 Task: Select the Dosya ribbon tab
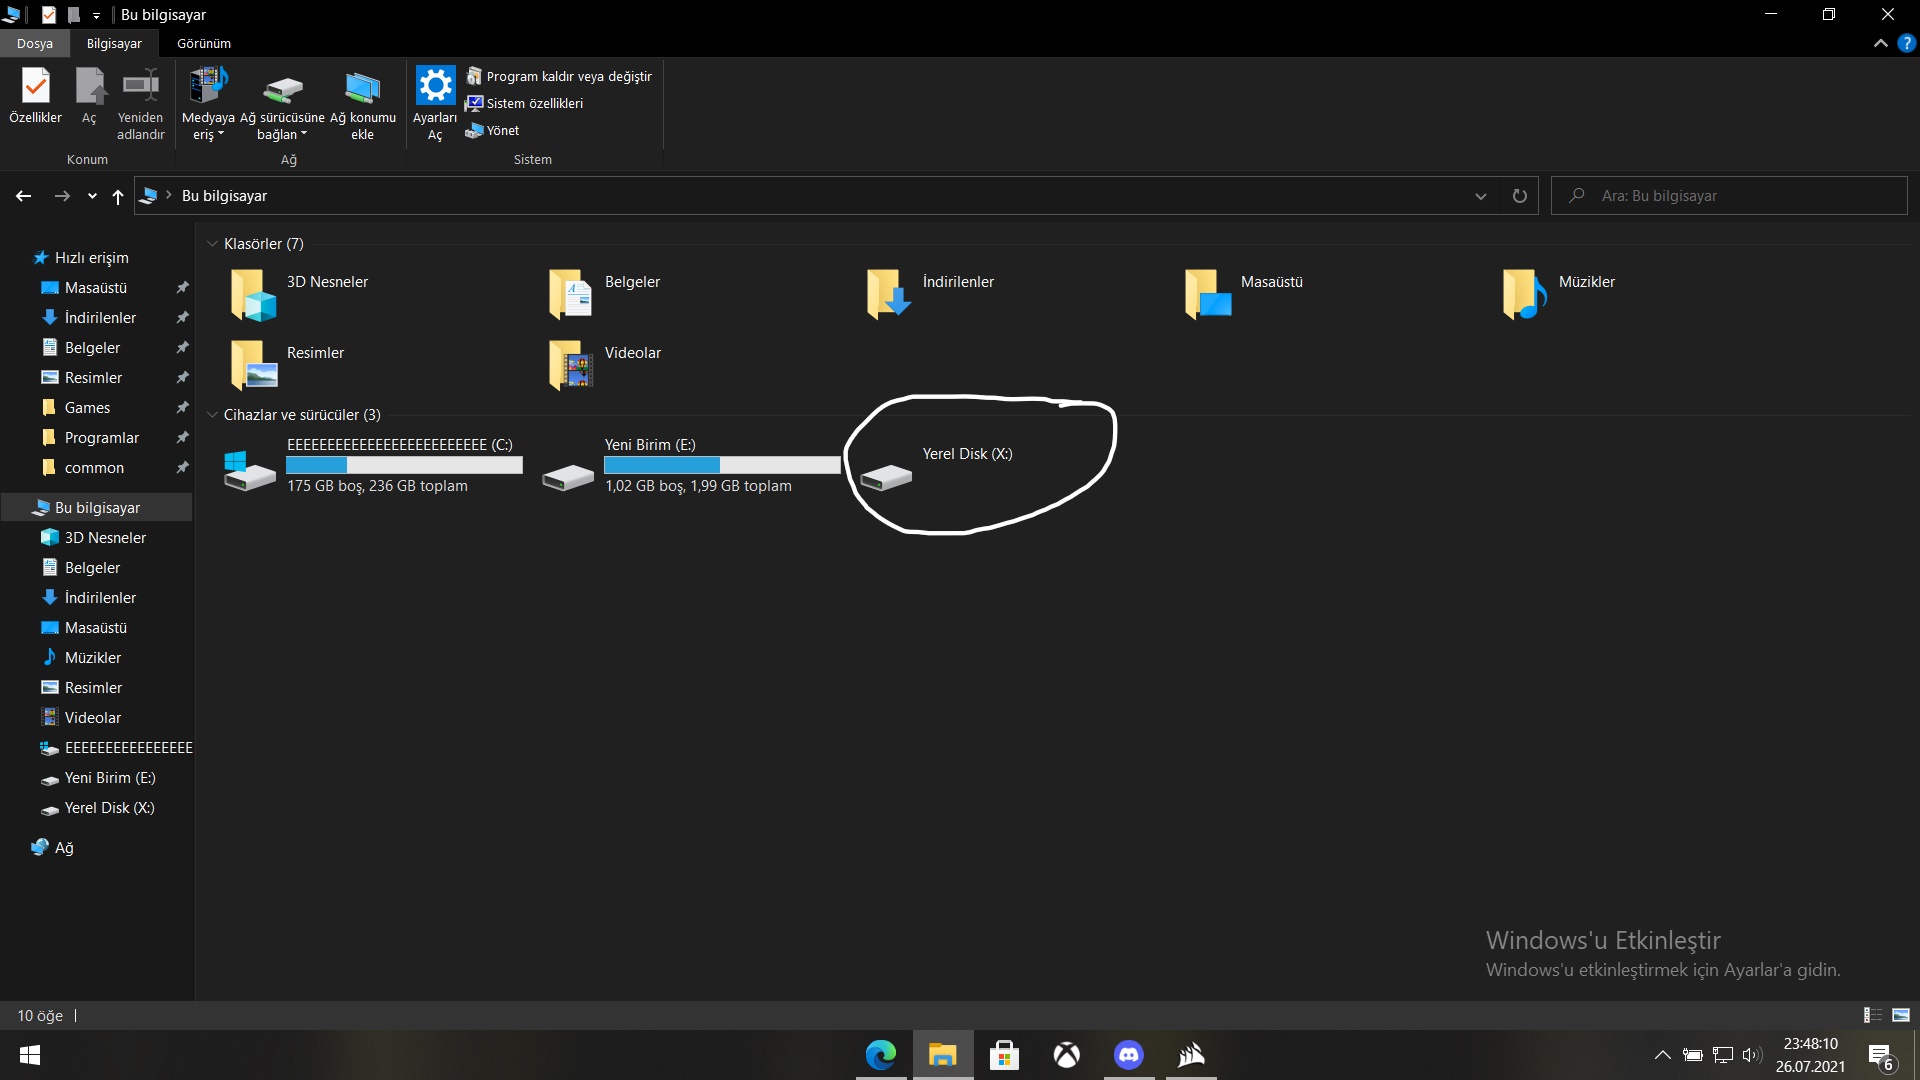tap(34, 44)
